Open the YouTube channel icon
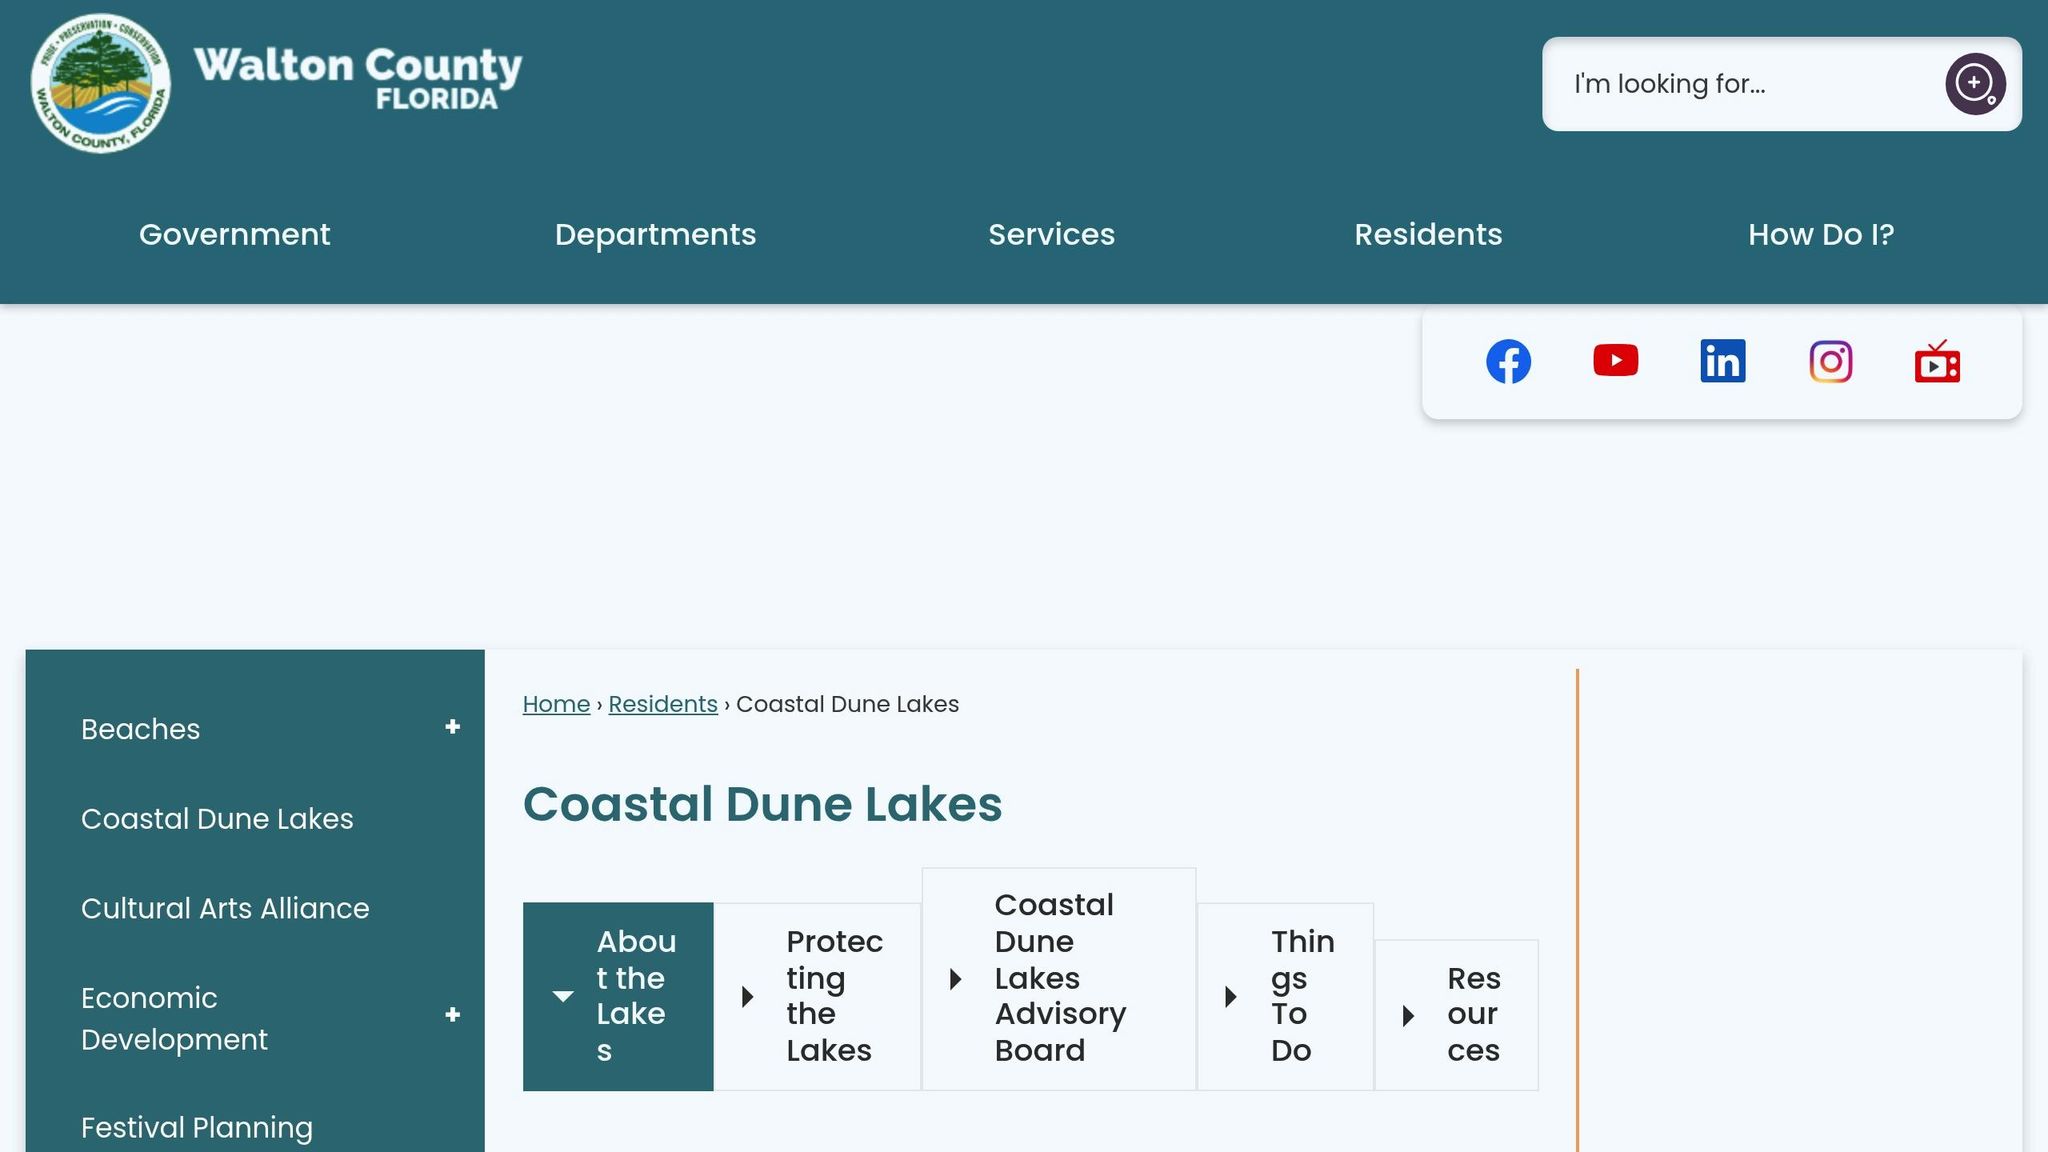This screenshot has height=1152, width=2048. (x=1616, y=361)
